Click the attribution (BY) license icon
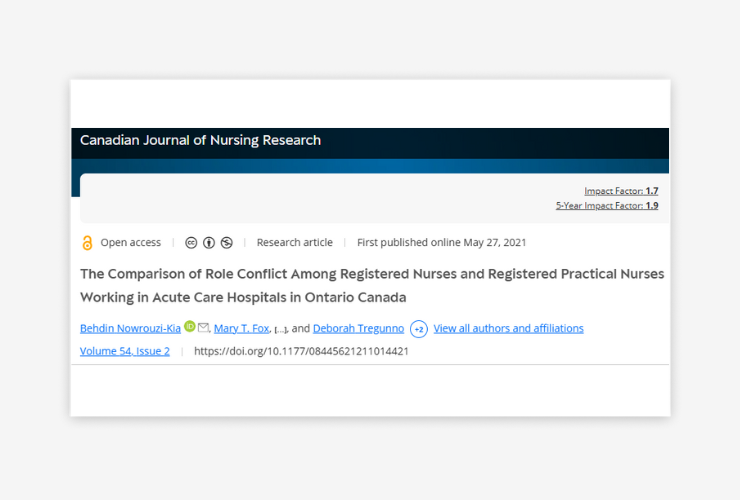The width and height of the screenshot is (740, 500). tap(209, 243)
